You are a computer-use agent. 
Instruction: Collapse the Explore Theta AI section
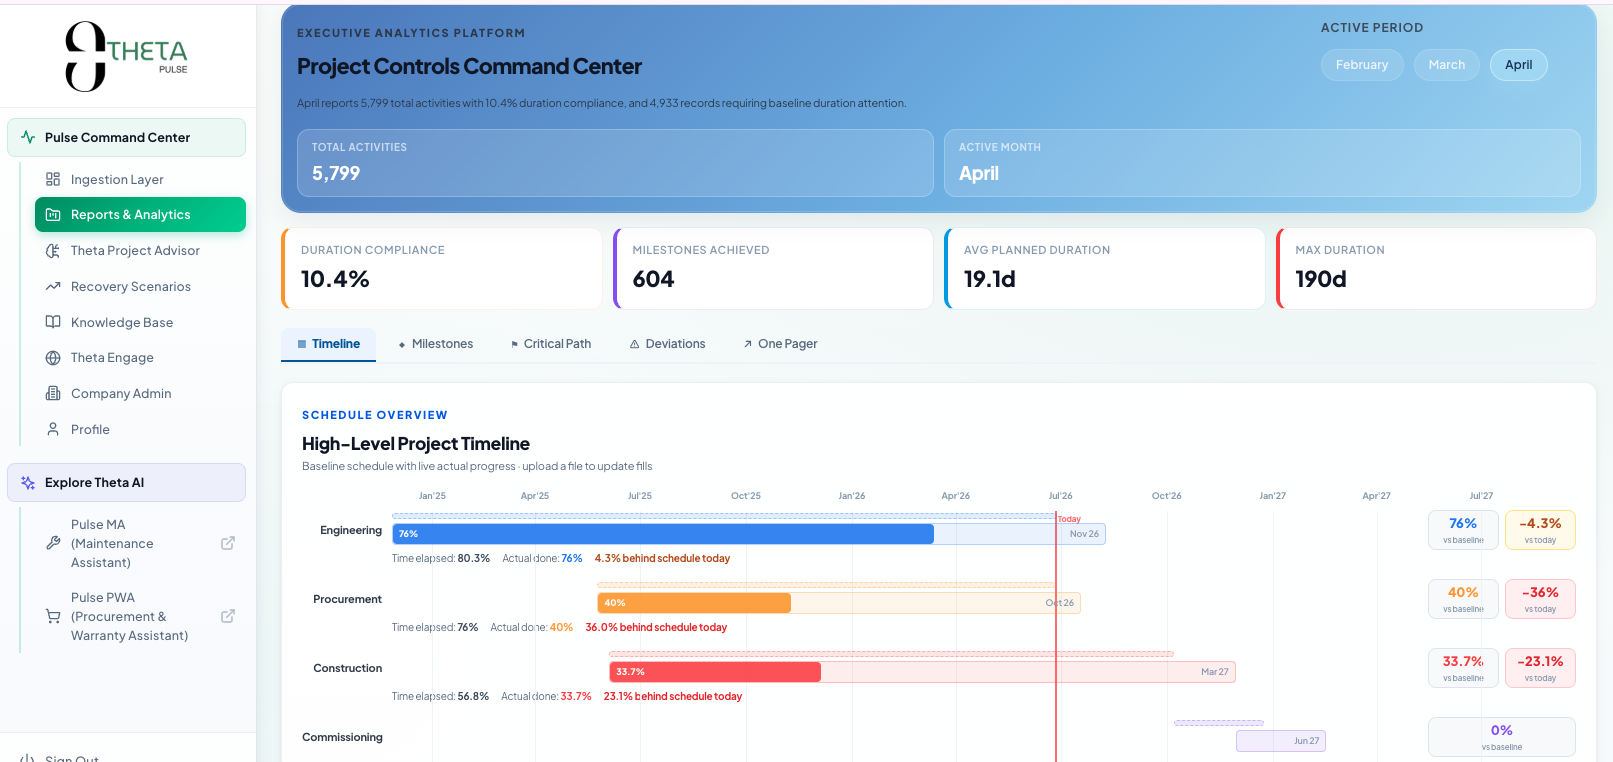tap(126, 483)
